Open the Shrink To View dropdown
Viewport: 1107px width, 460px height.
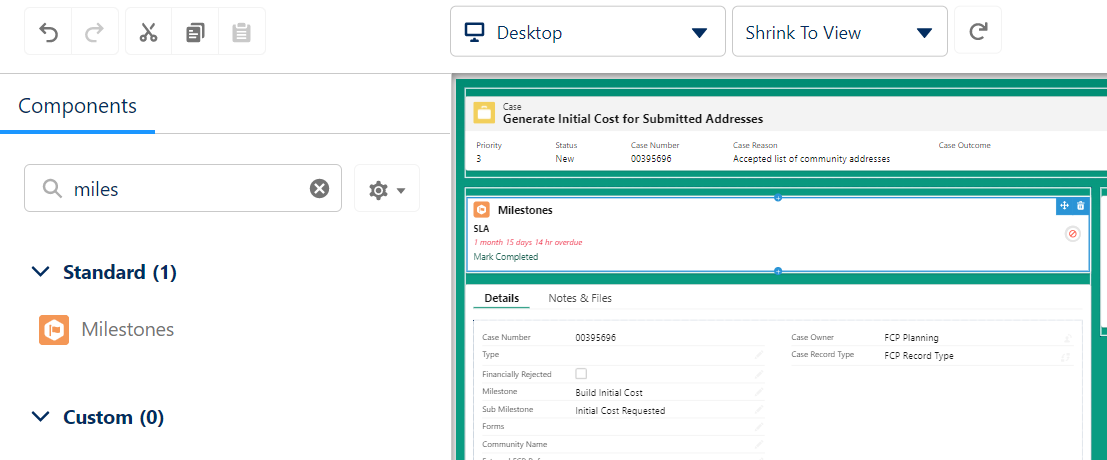point(839,32)
